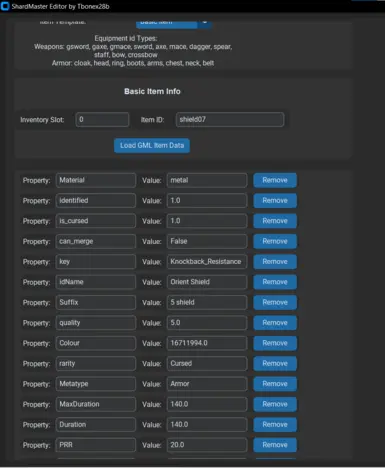Remove the quality property row
This screenshot has width=385, height=468.
click(x=275, y=323)
